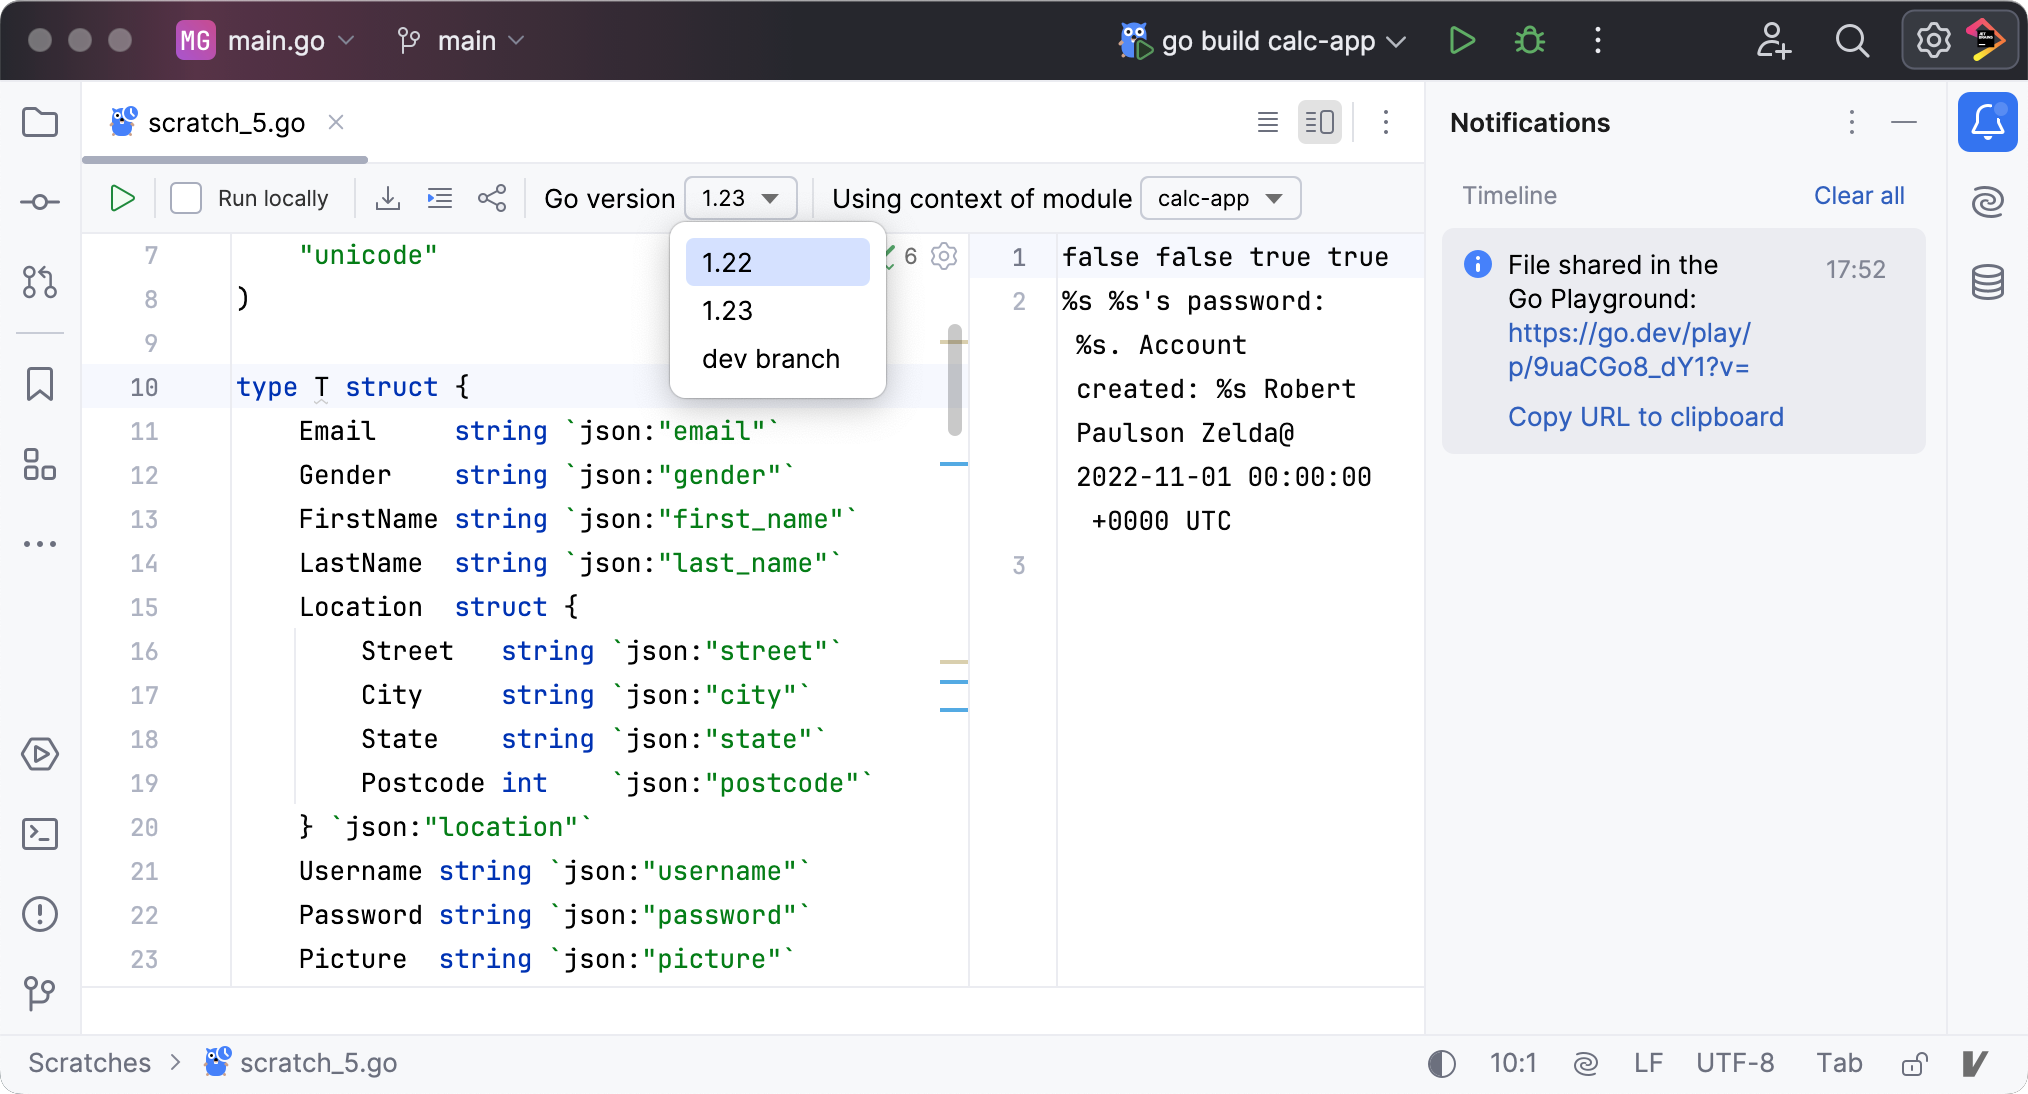Image resolution: width=2028 pixels, height=1094 pixels.
Task: Open the Database tool window
Action: pyautogui.click(x=1988, y=283)
